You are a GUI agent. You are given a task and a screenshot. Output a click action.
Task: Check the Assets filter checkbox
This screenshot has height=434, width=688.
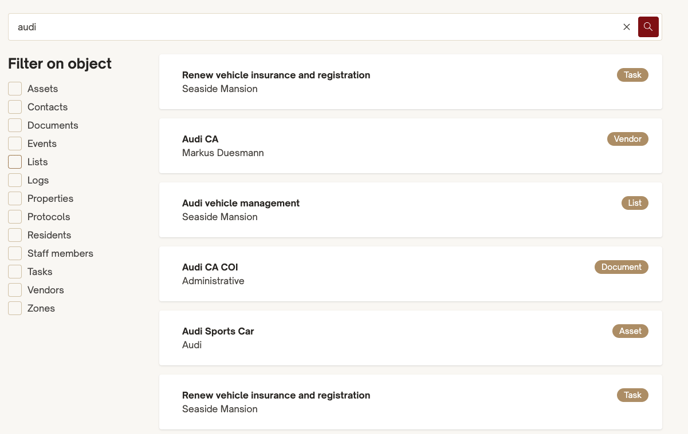pos(15,89)
